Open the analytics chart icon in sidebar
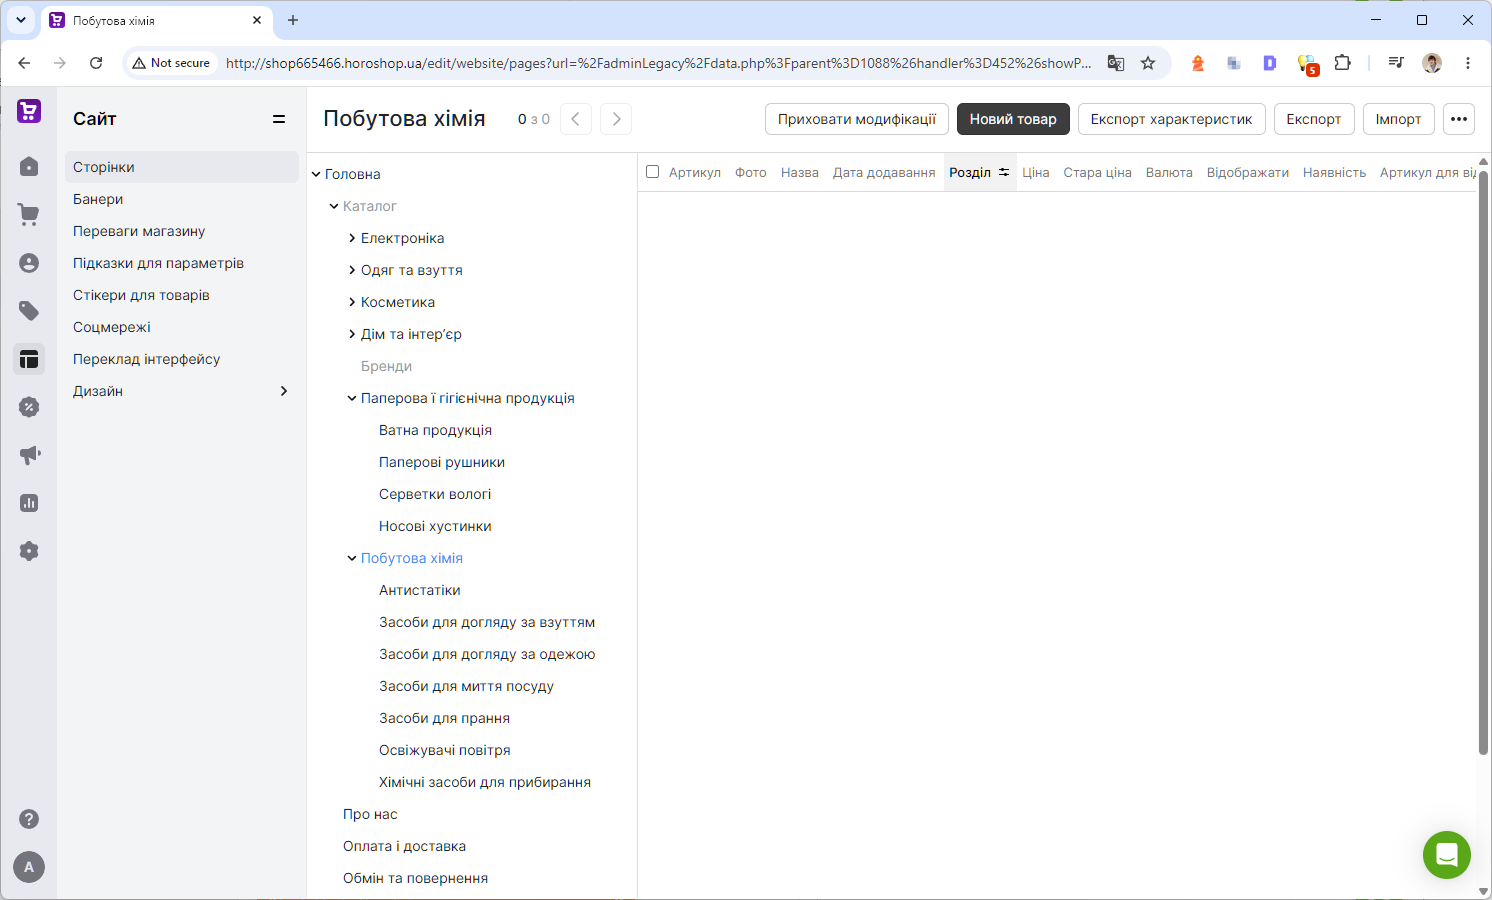Viewport: 1492px width, 900px height. pyautogui.click(x=29, y=502)
